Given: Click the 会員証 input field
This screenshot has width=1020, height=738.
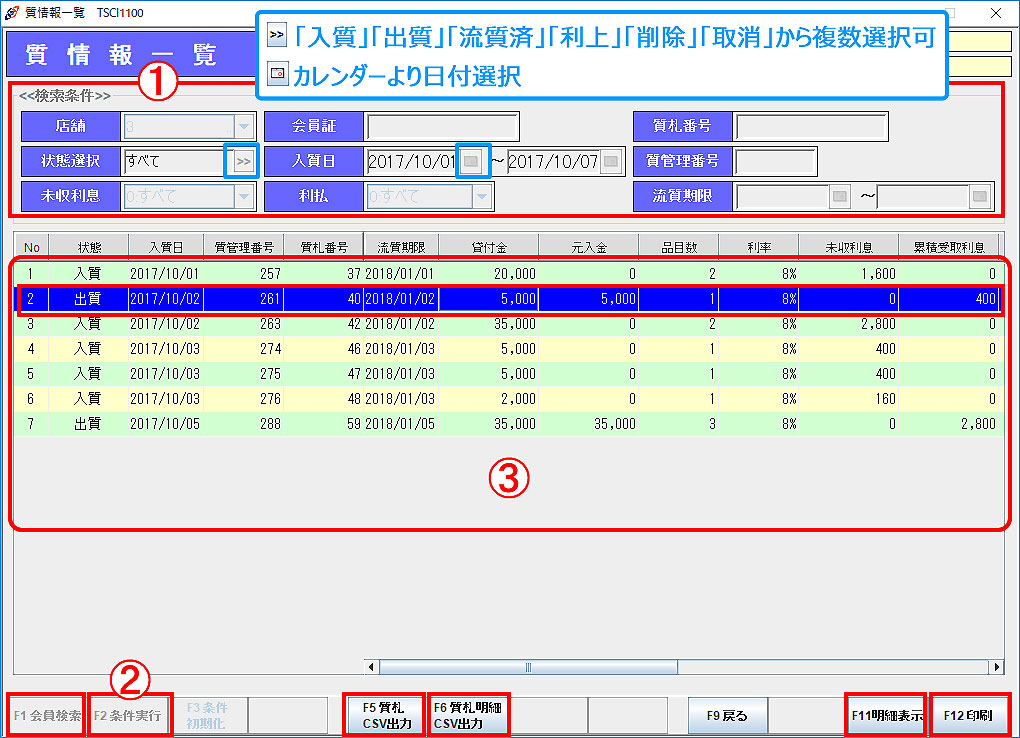Looking at the screenshot, I should [442, 127].
